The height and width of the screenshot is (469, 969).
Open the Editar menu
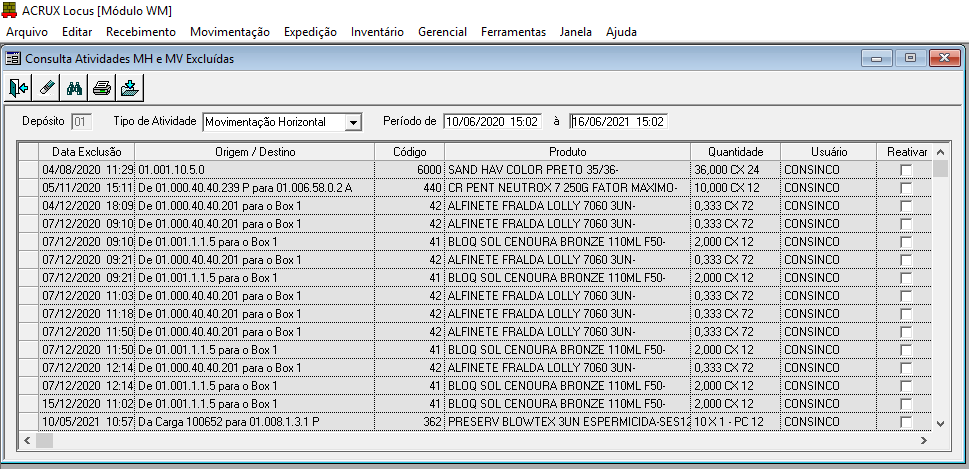(x=77, y=32)
